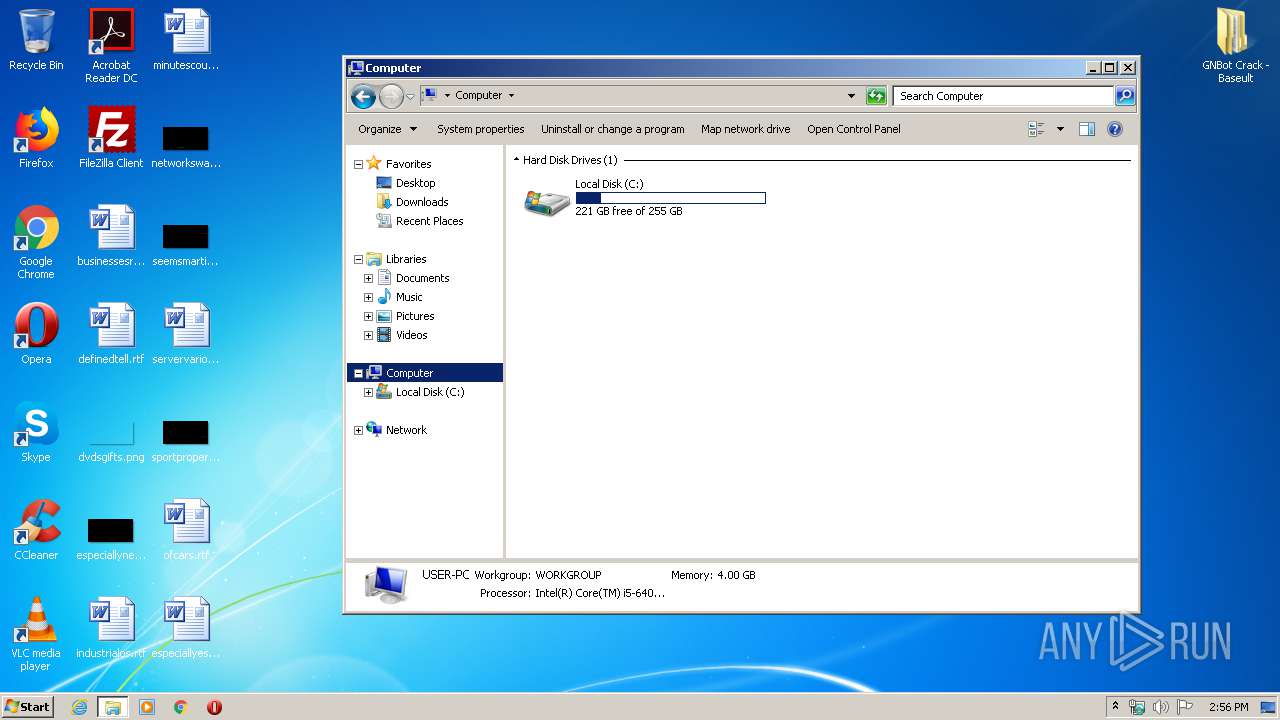1280x720 pixels.
Task: Open the recent pages dropdown arrow
Action: pos(410,97)
